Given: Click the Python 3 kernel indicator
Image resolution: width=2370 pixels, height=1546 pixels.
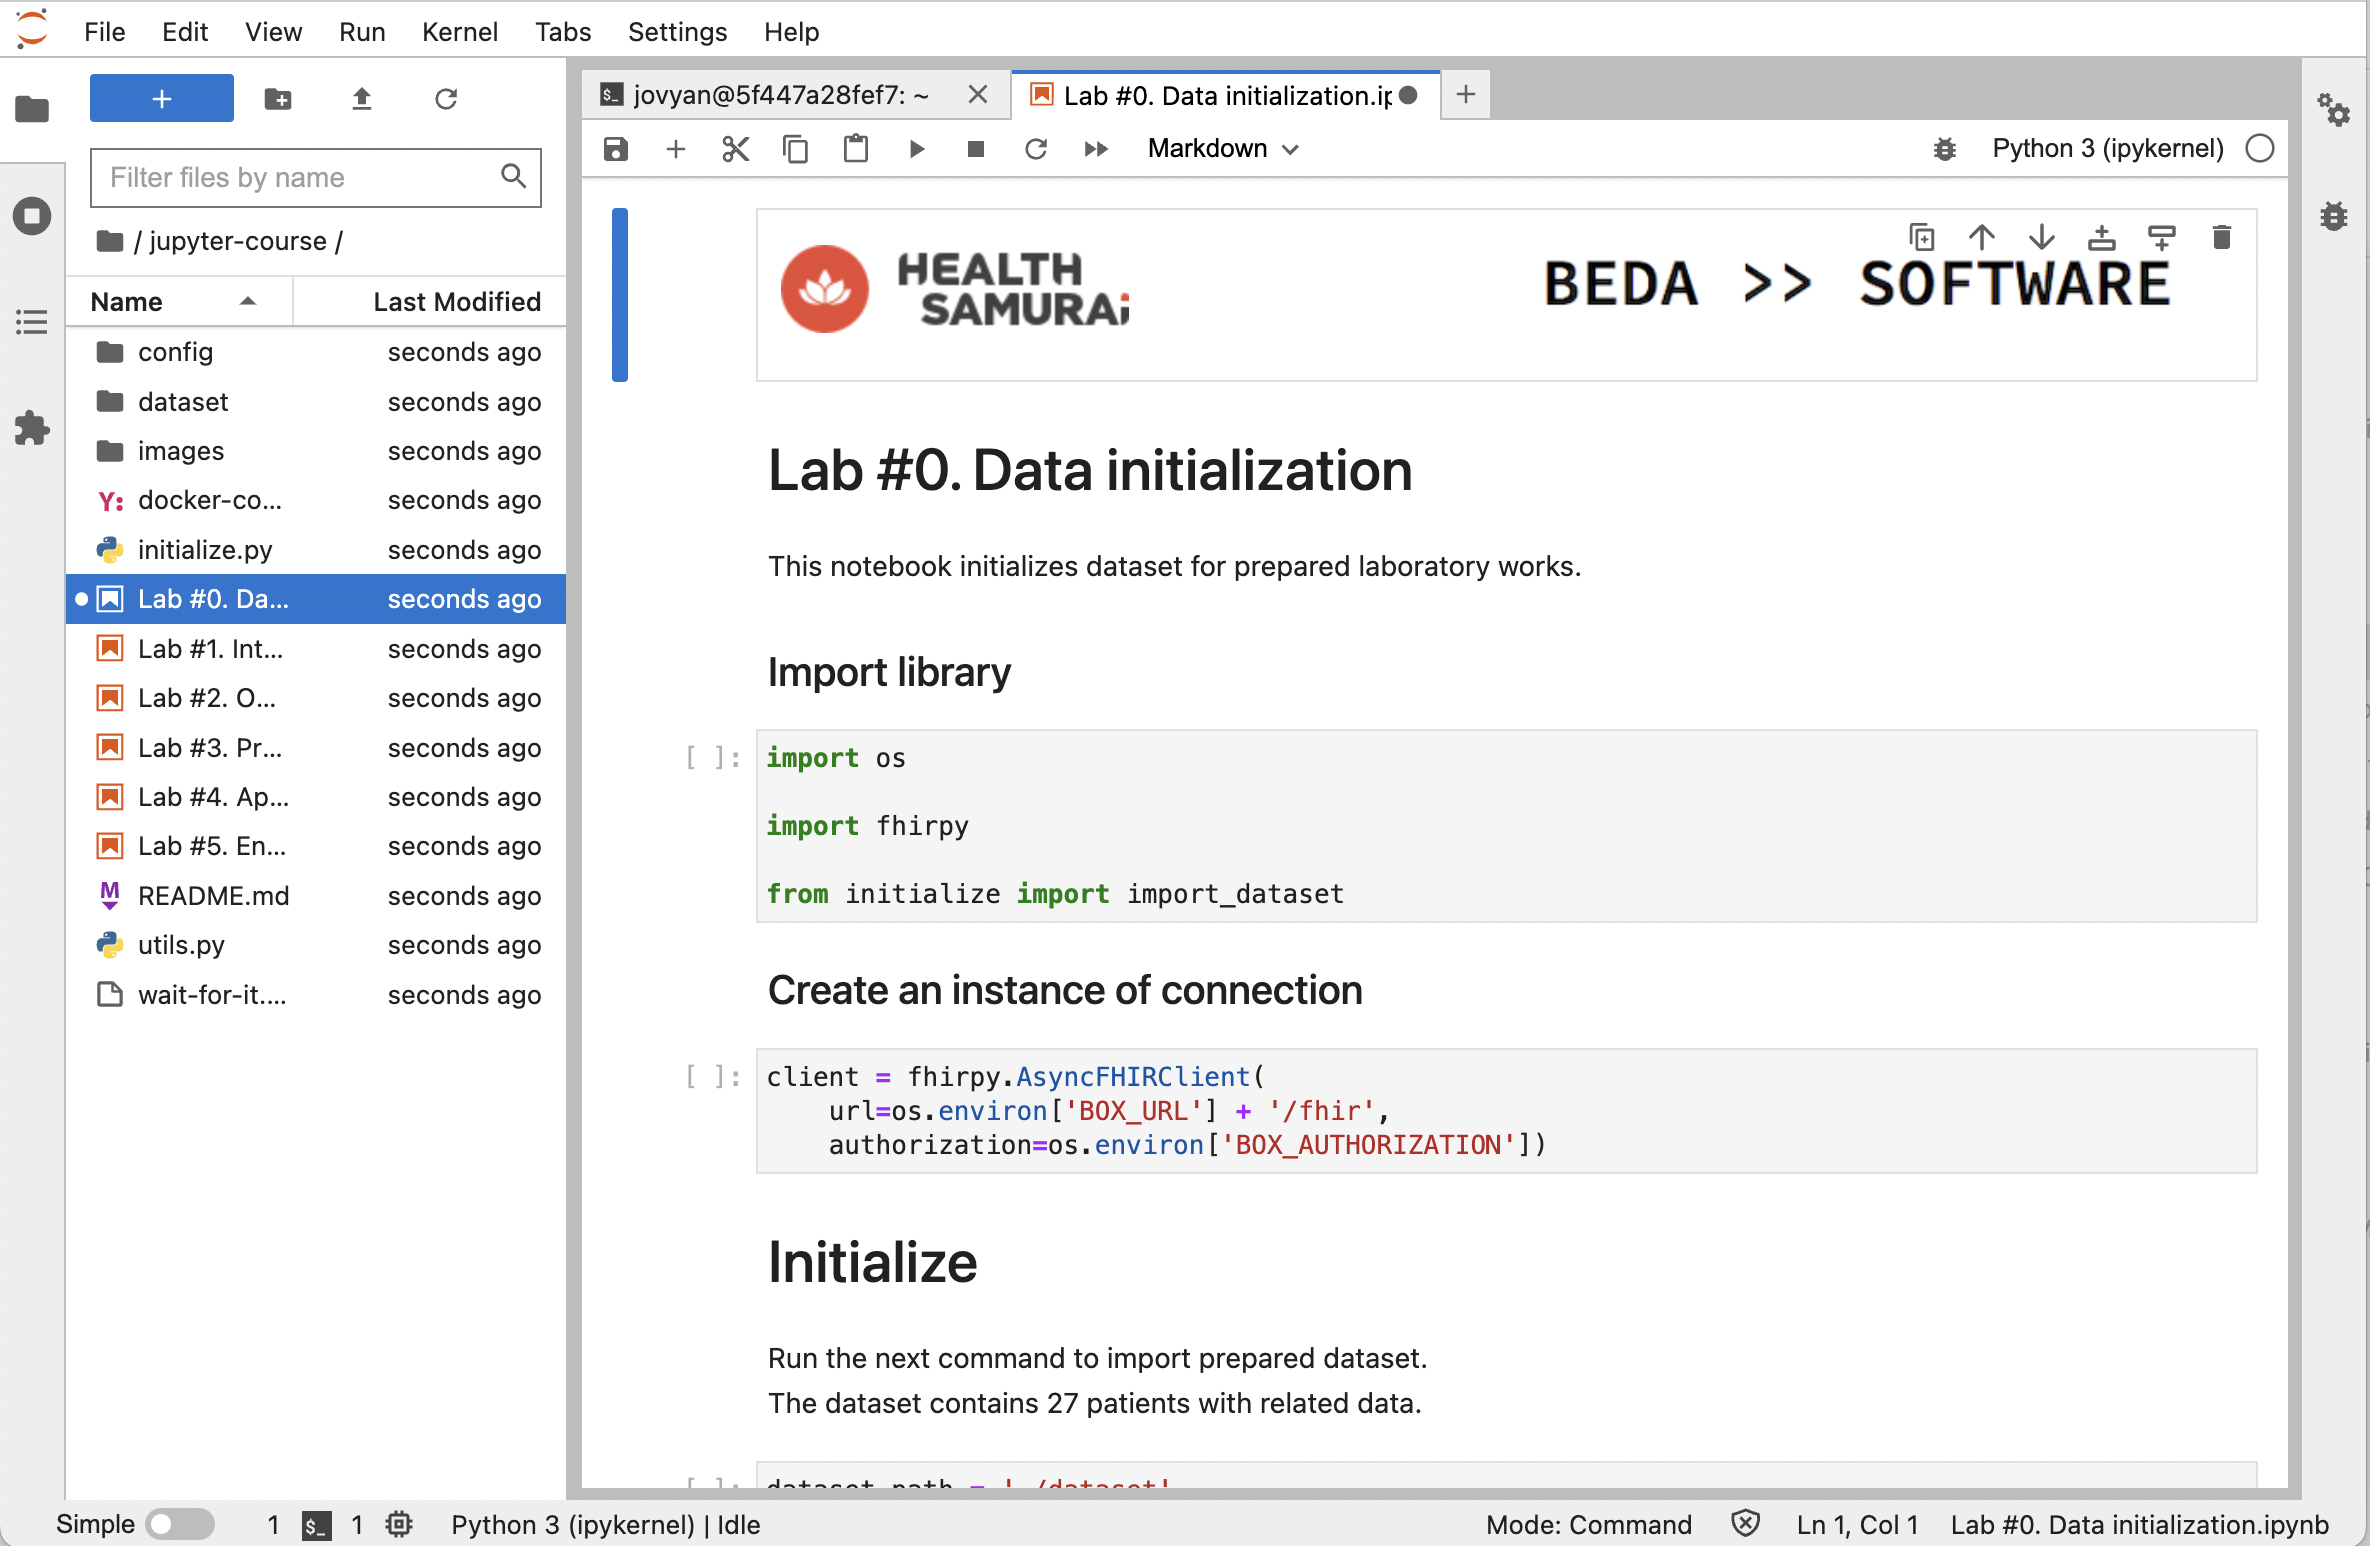Looking at the screenshot, I should pyautogui.click(x=2109, y=147).
